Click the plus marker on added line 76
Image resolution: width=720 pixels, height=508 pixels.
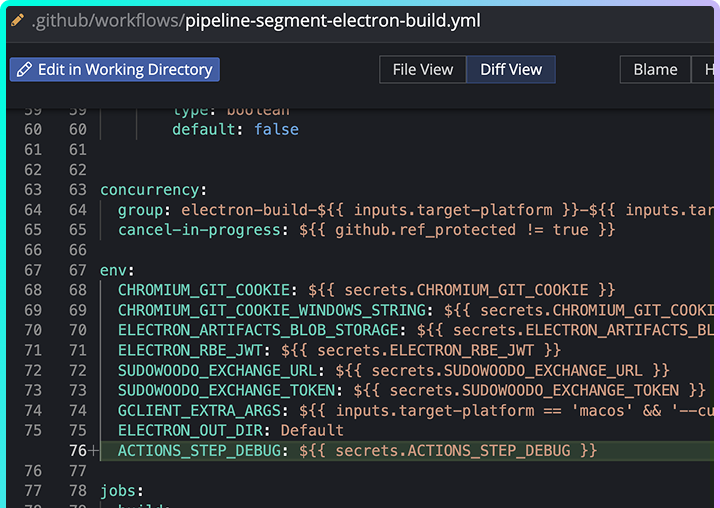pos(94,451)
